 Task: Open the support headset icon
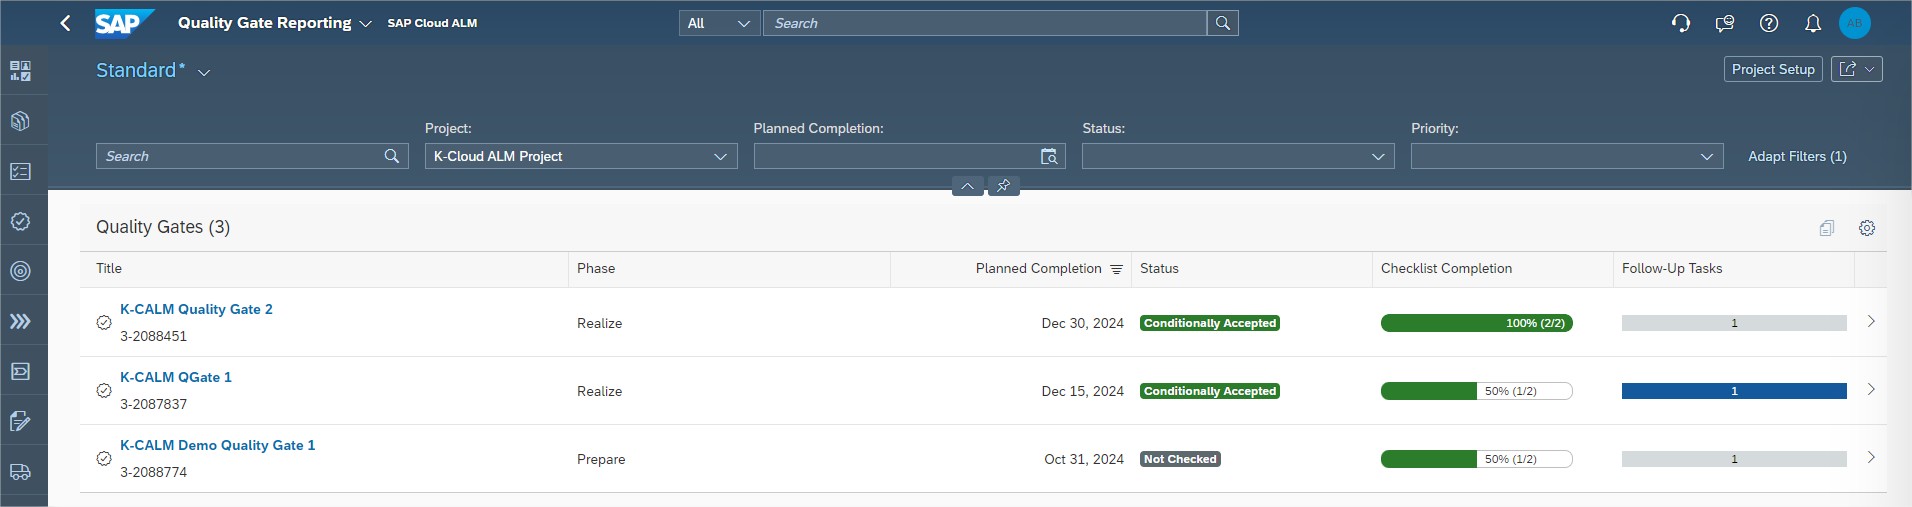pos(1681,23)
